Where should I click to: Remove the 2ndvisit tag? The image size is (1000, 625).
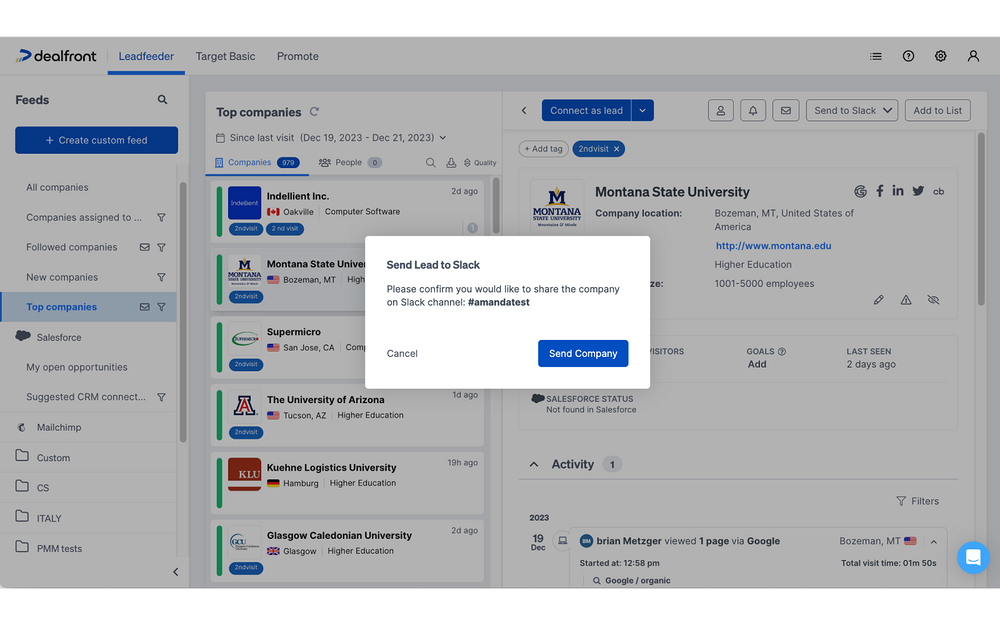tap(617, 149)
